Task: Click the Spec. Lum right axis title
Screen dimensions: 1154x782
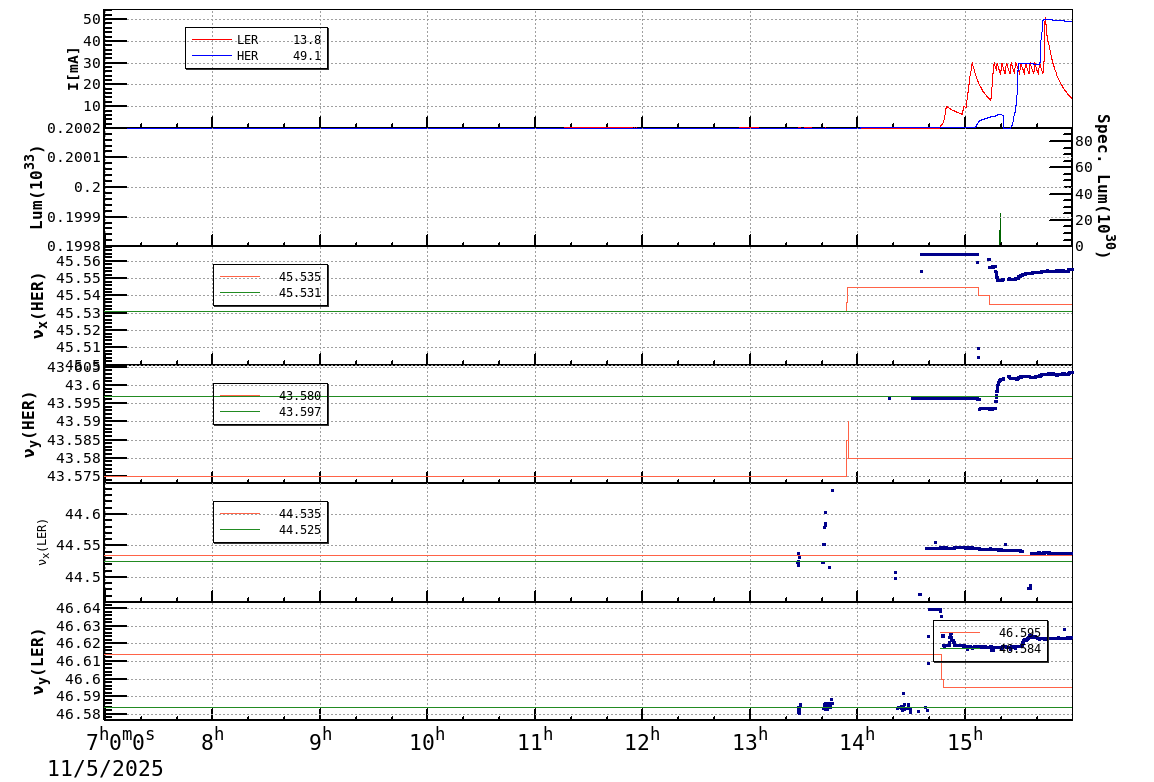Action: coord(1103,186)
